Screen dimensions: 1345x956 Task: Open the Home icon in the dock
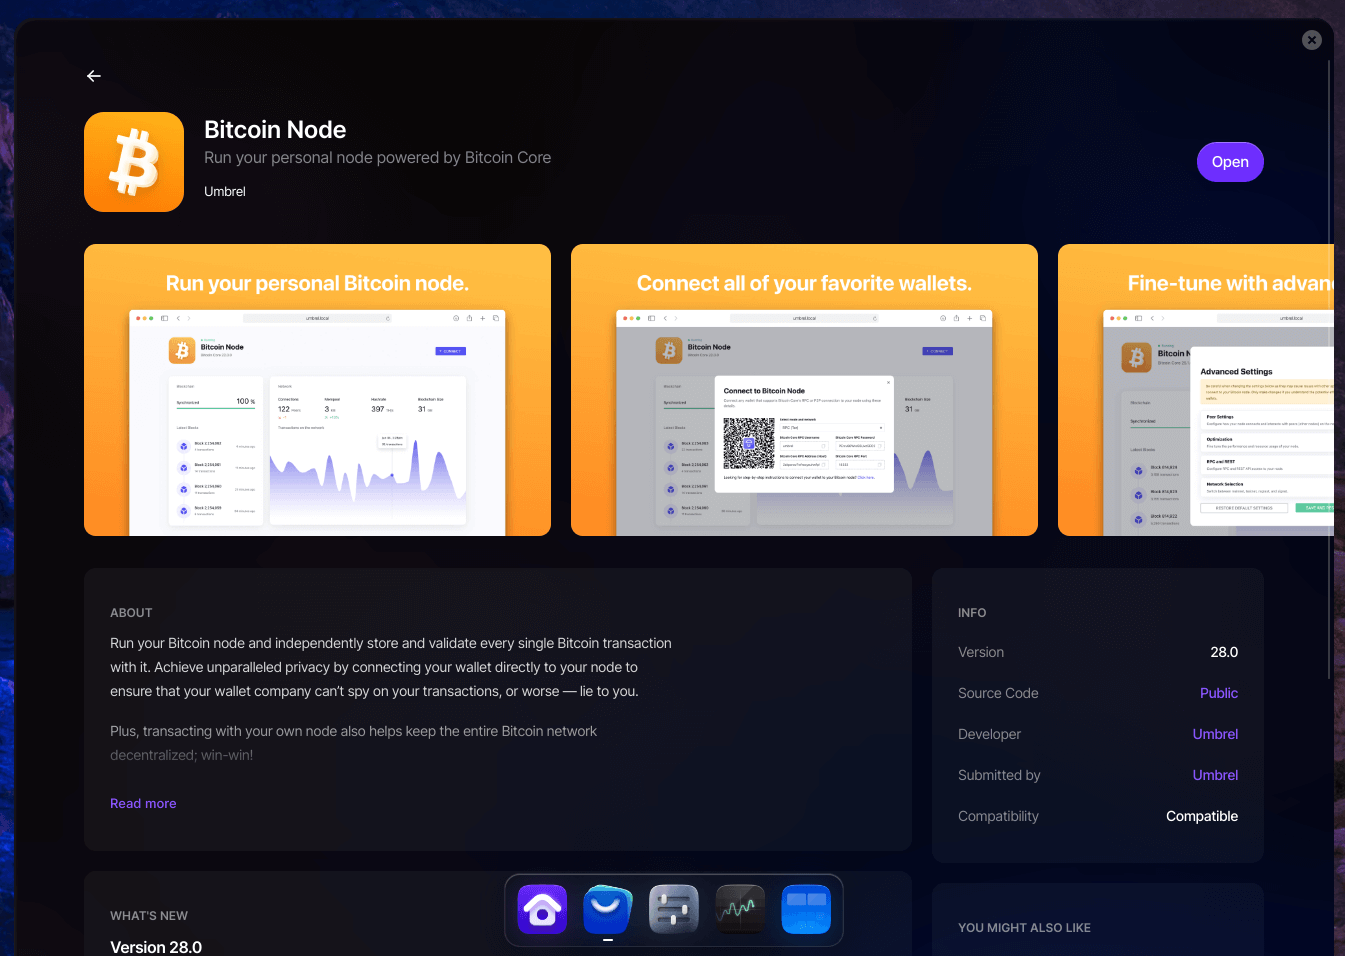click(542, 910)
